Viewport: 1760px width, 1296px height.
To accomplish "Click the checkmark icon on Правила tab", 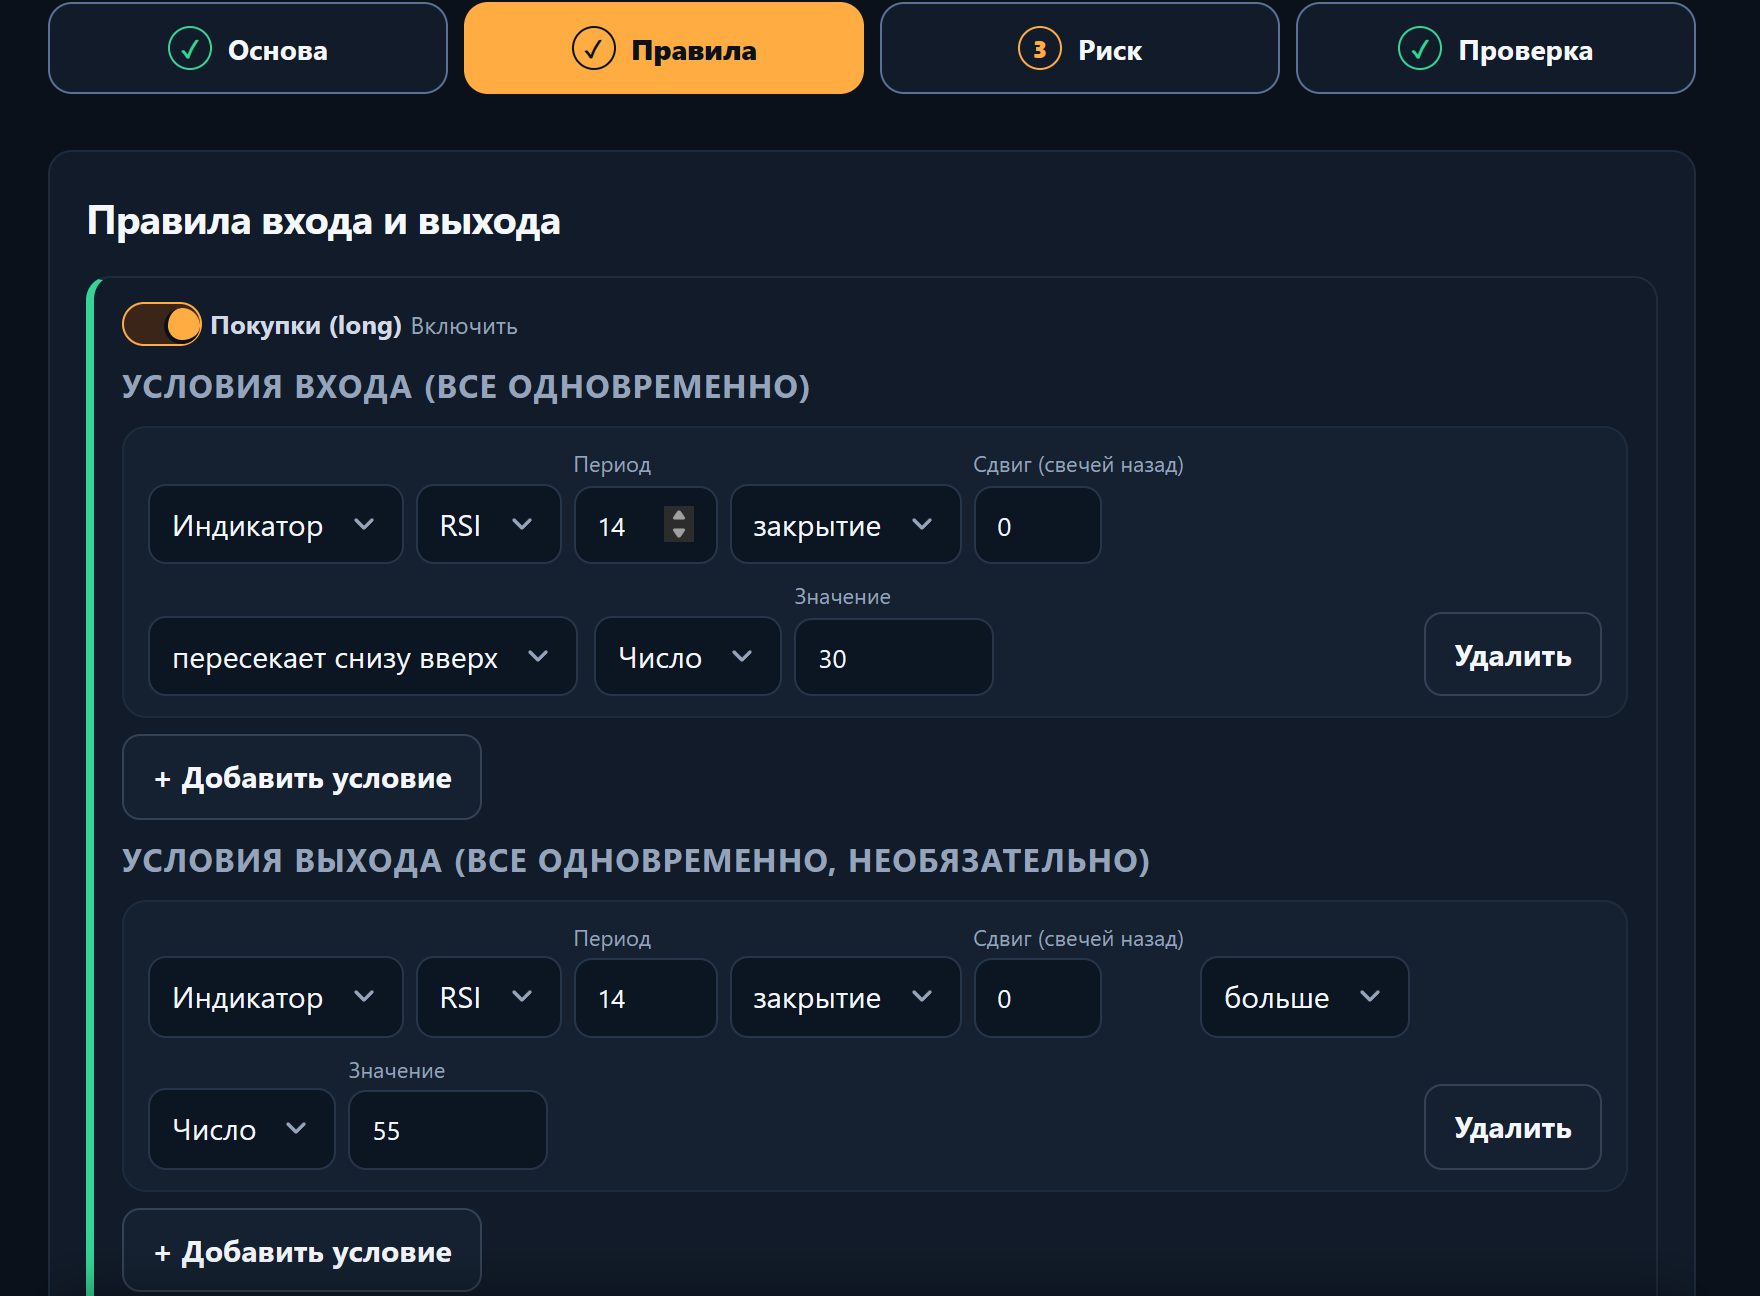I will tap(593, 49).
